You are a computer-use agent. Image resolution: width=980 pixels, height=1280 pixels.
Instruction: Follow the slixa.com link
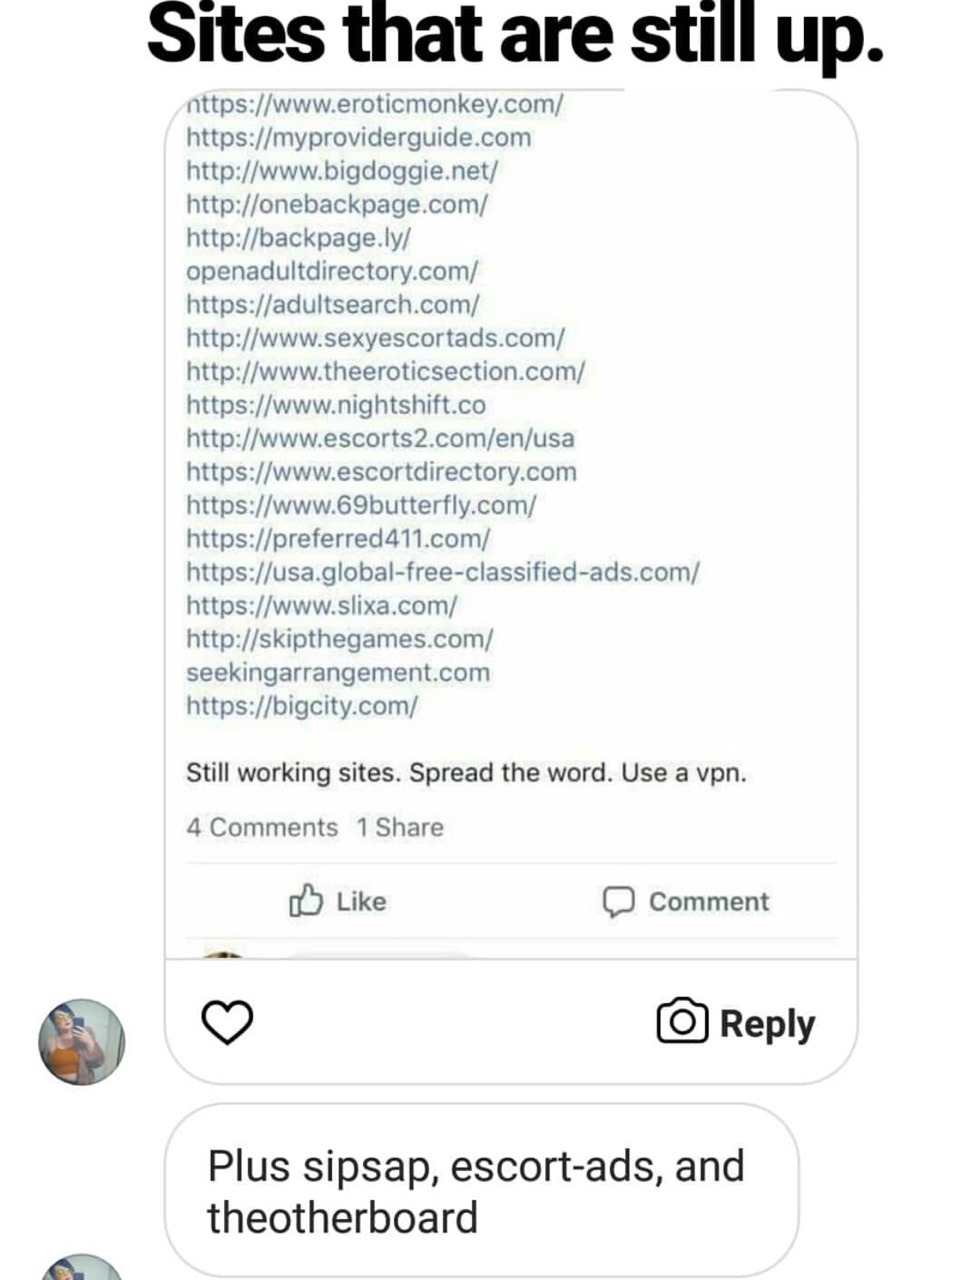point(322,605)
